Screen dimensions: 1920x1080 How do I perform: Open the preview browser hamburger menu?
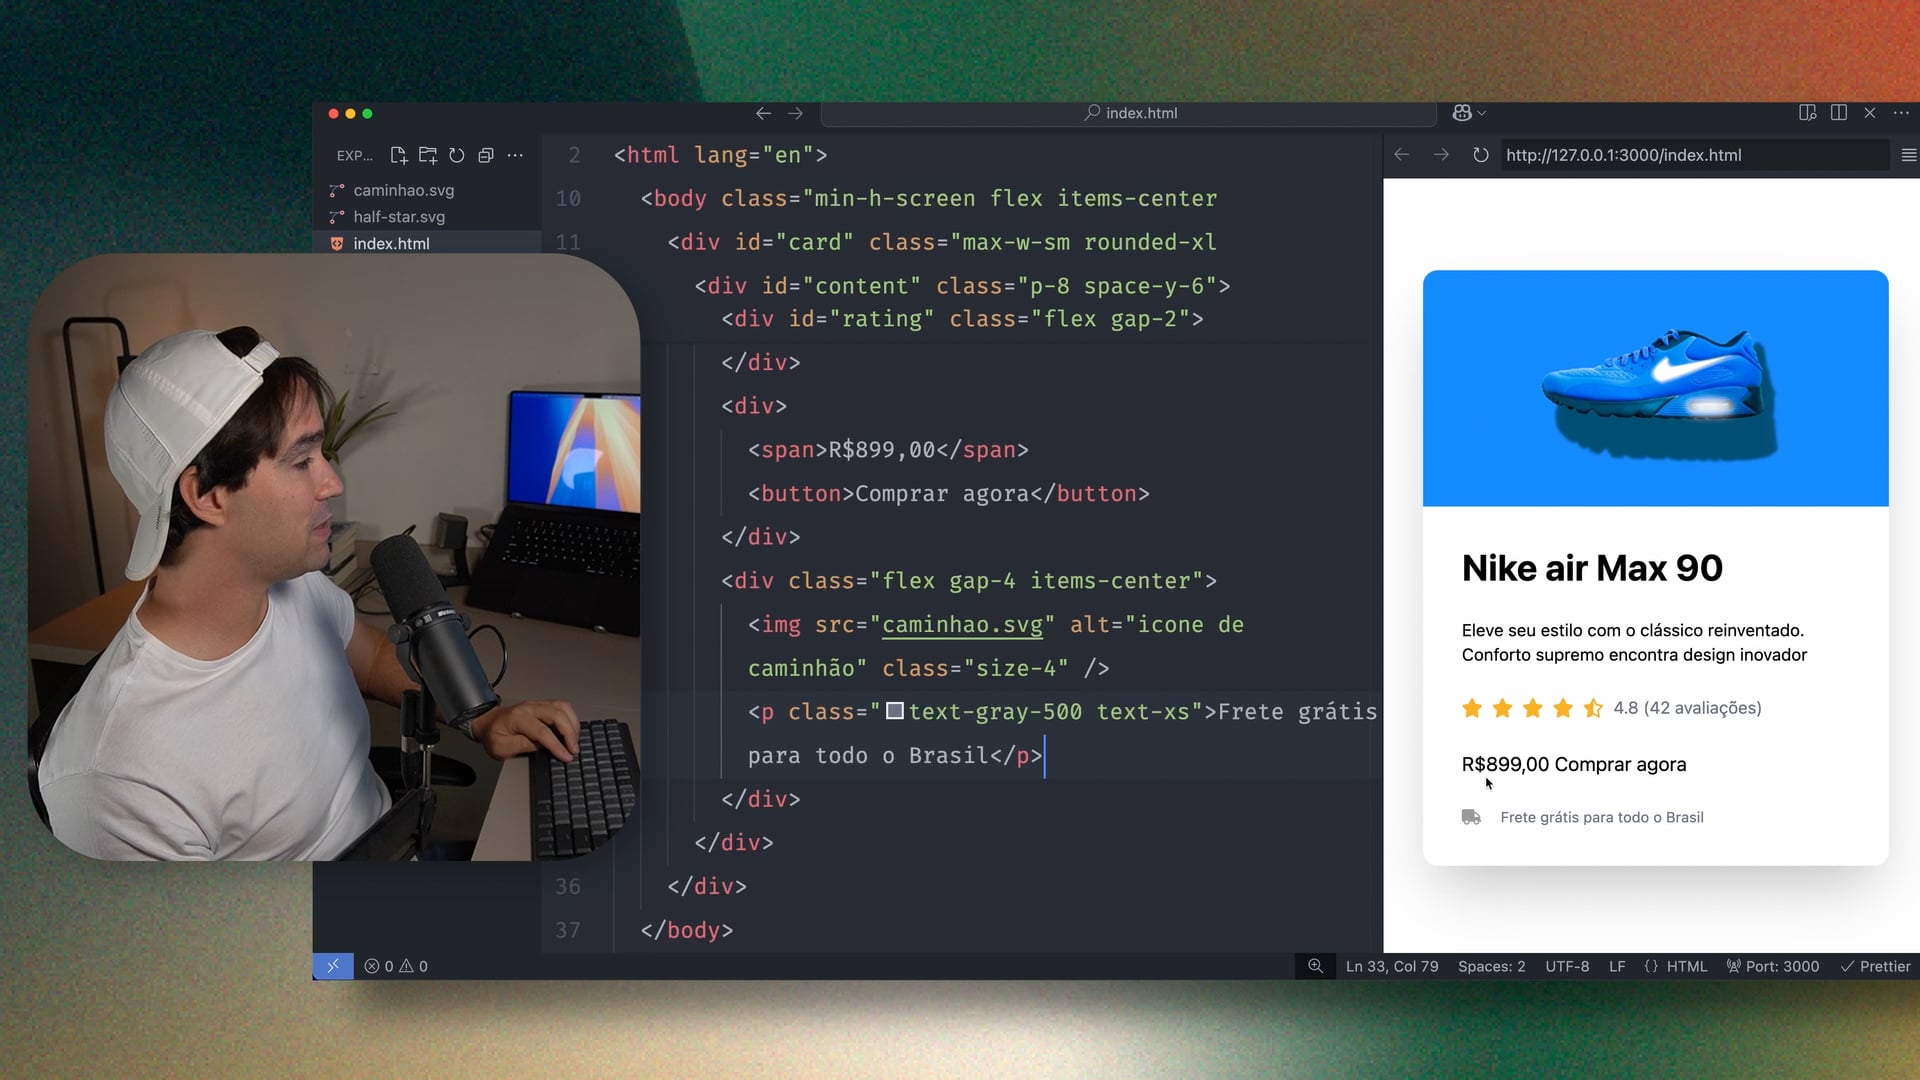pos(1908,155)
